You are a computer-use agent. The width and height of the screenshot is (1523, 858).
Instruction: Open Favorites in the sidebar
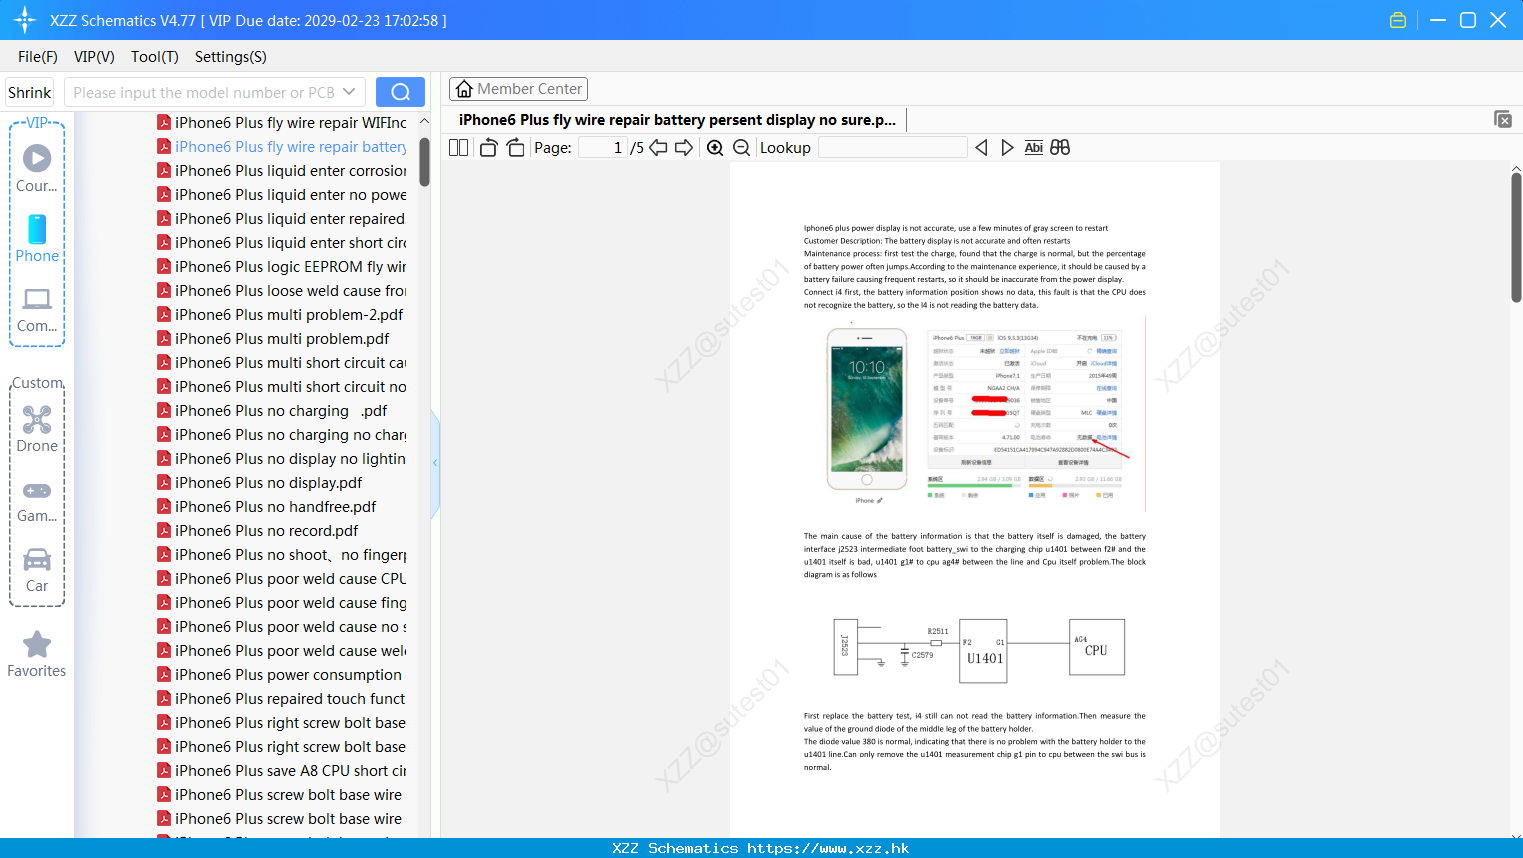point(37,655)
